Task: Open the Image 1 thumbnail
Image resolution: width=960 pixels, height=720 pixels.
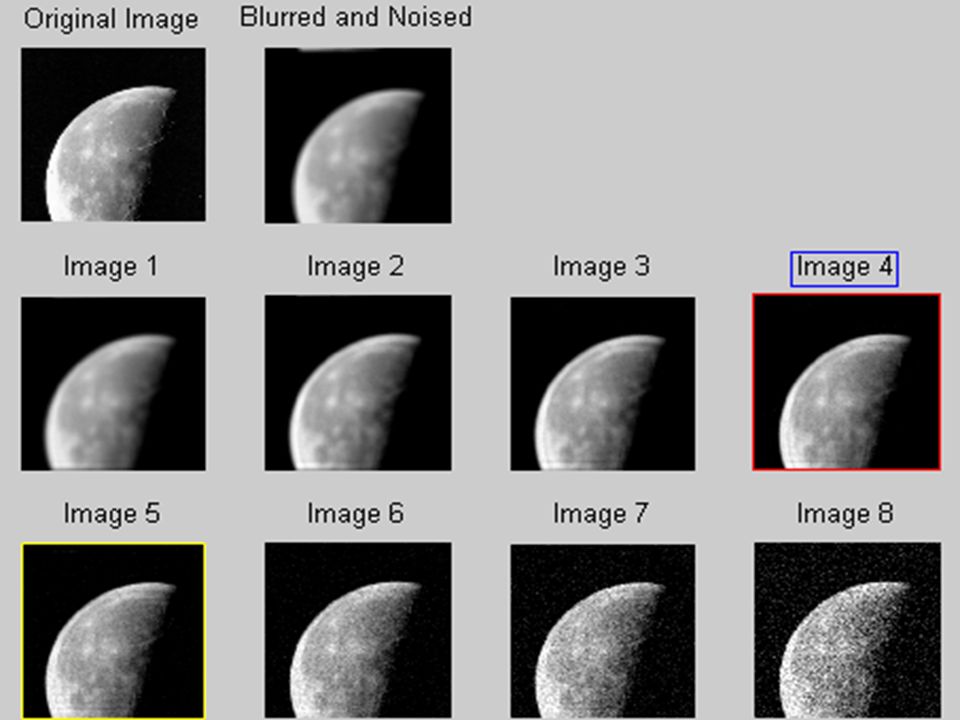Action: coord(113,384)
